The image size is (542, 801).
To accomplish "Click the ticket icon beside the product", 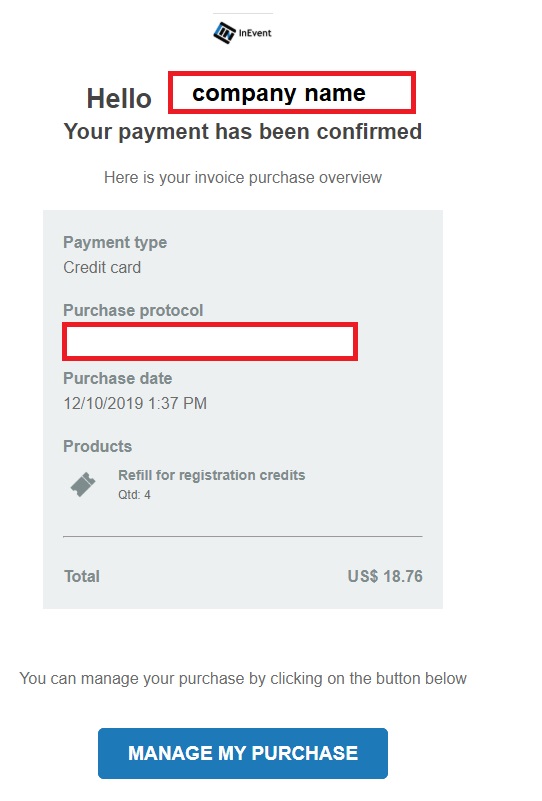I will pos(83,484).
